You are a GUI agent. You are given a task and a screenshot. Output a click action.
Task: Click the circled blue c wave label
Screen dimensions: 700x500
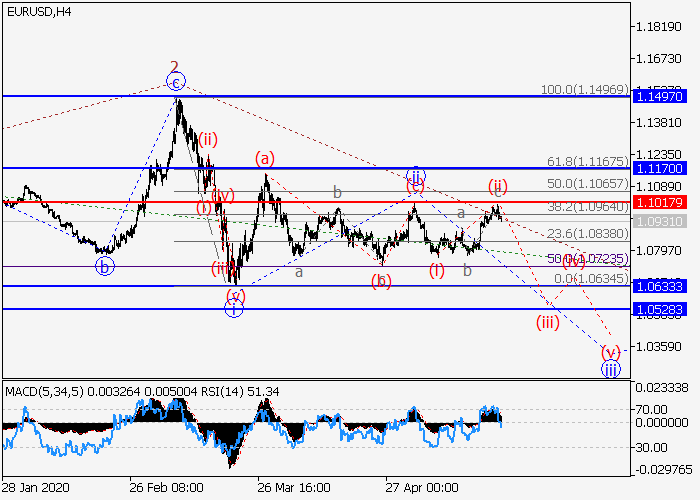176,83
